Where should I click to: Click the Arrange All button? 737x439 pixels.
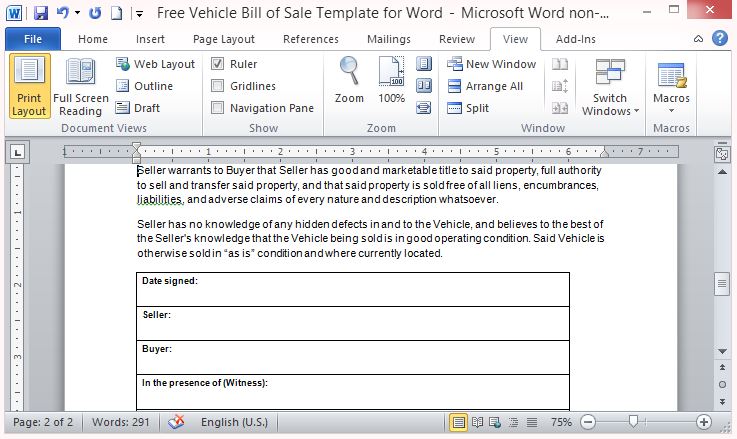pyautogui.click(x=484, y=86)
